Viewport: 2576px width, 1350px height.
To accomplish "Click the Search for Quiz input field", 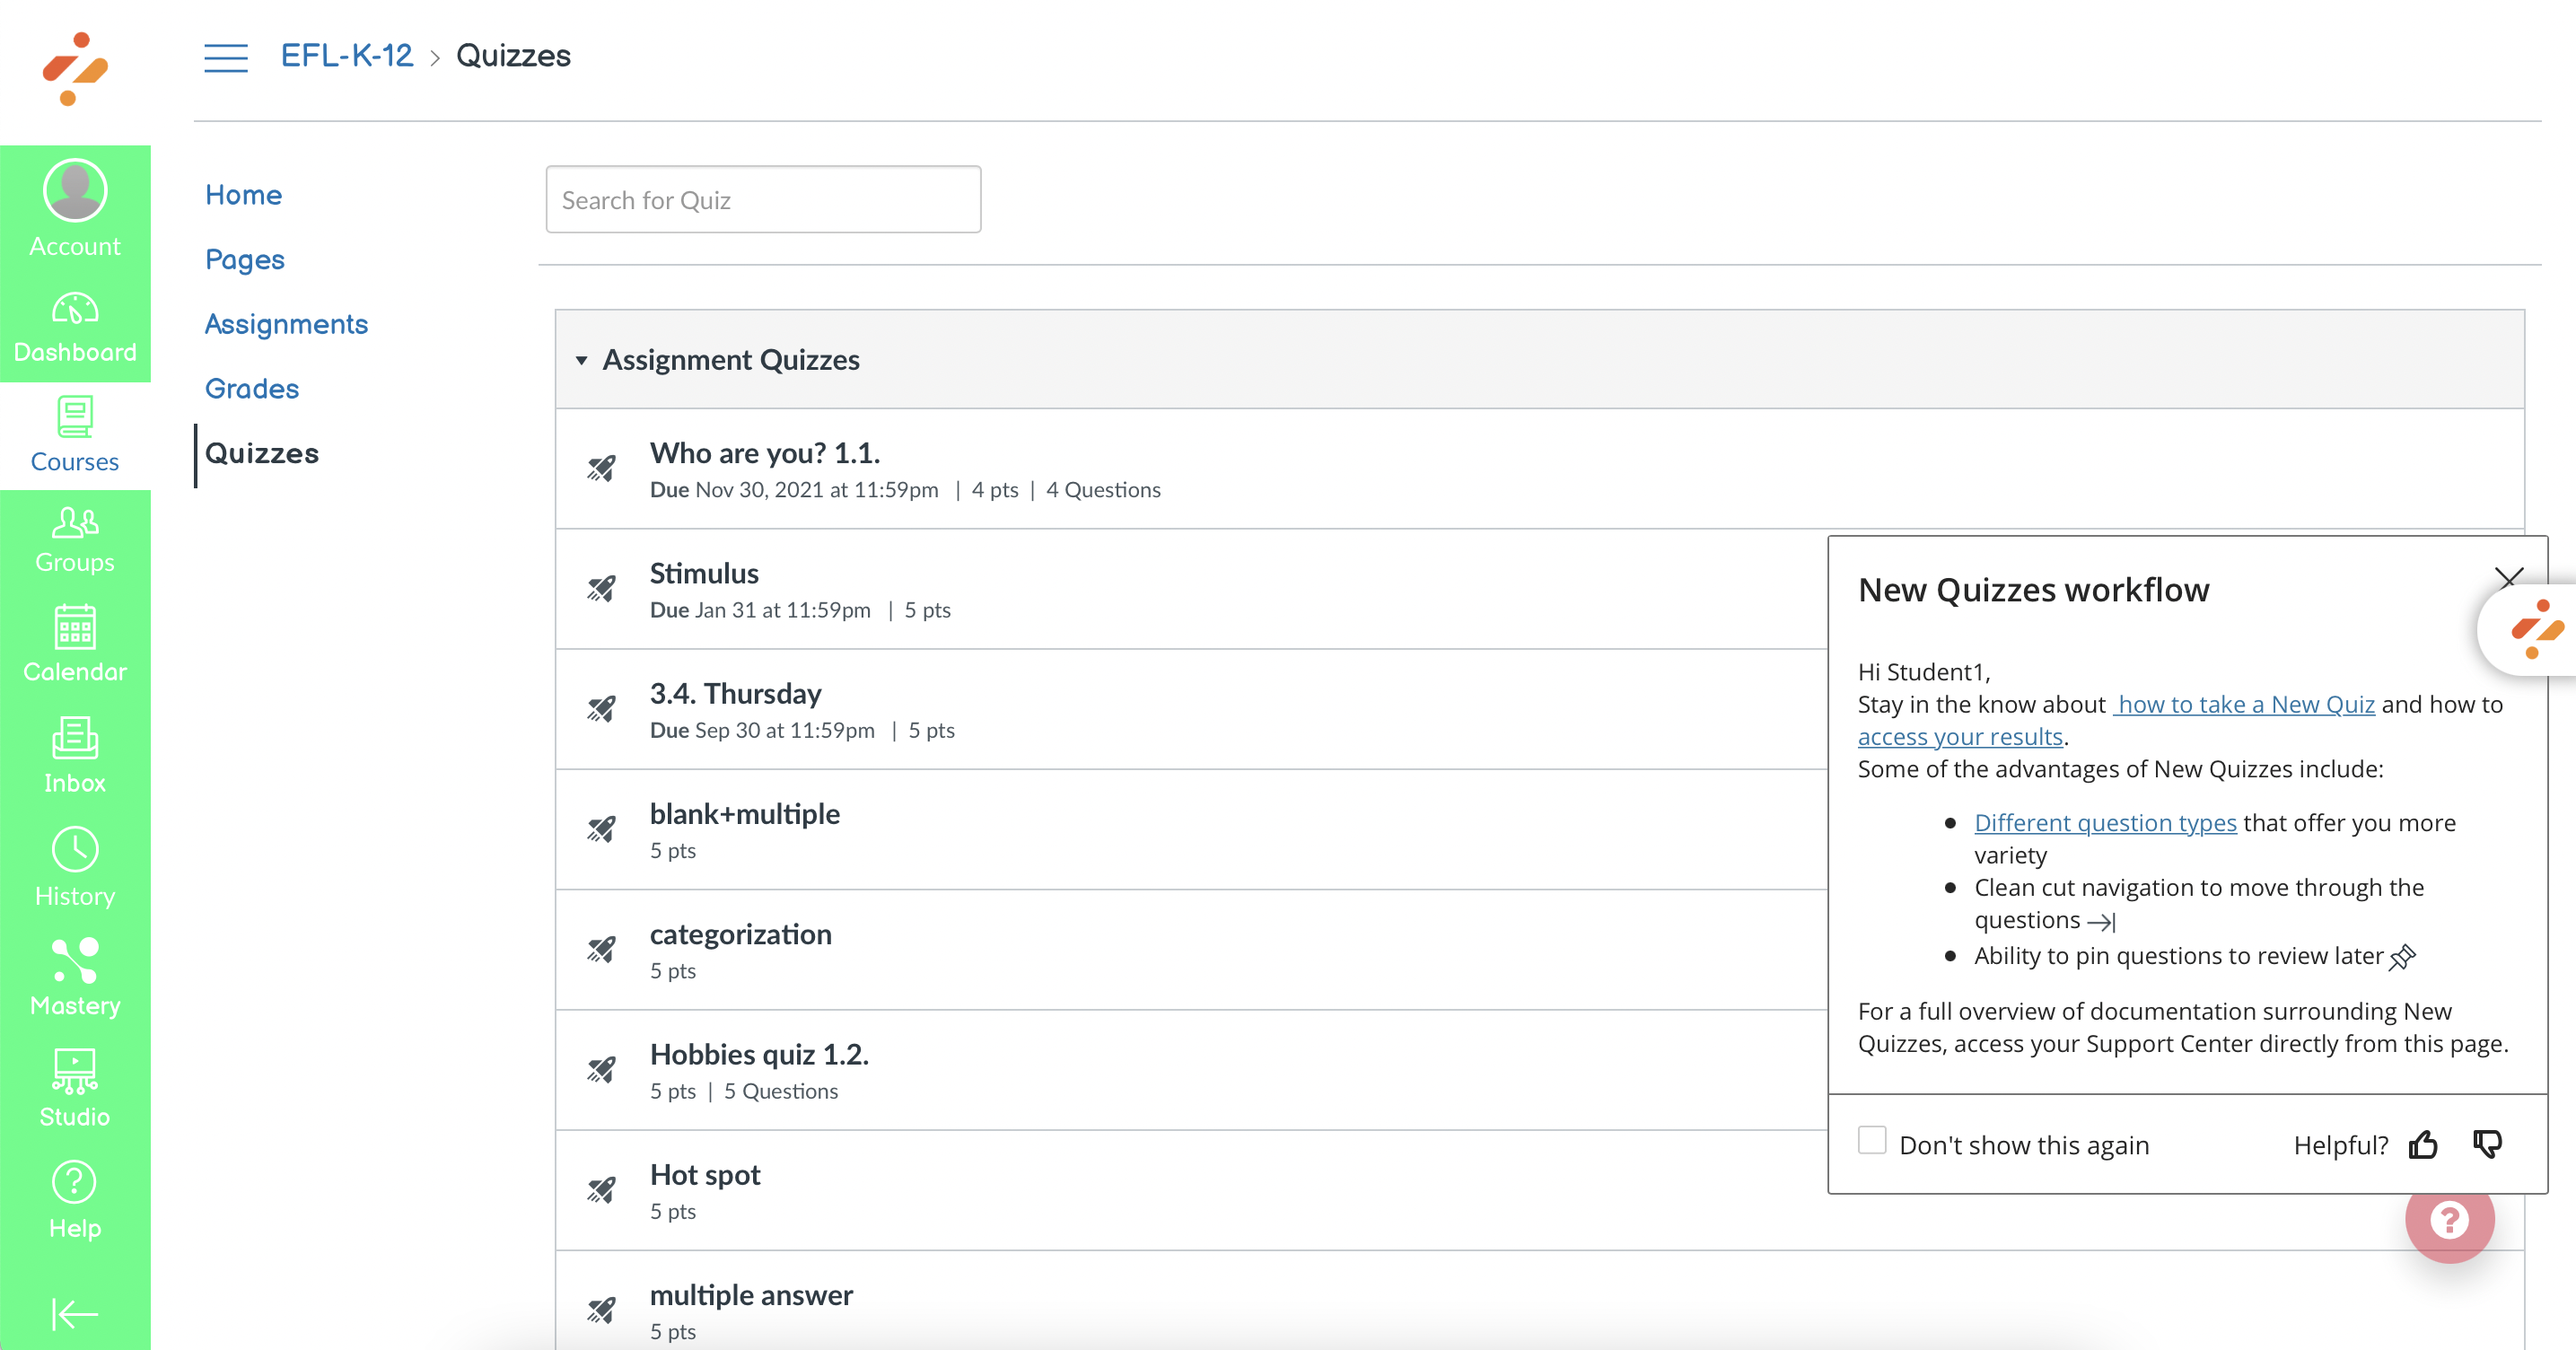I will [x=763, y=199].
